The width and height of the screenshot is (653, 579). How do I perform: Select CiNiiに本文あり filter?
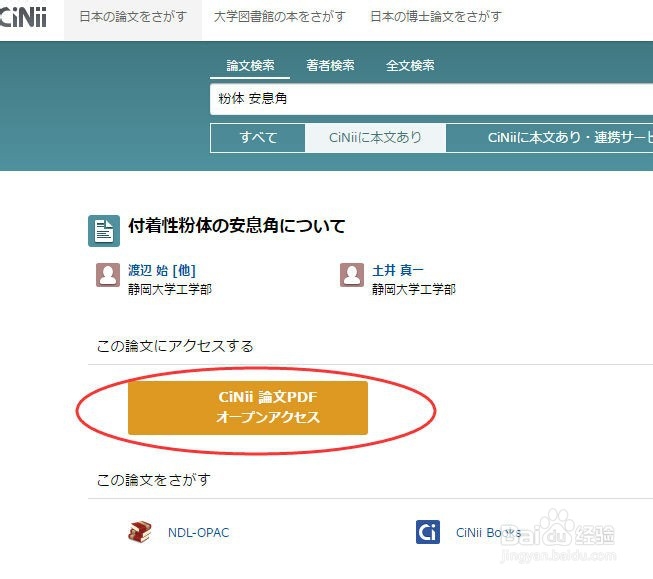tap(375, 137)
